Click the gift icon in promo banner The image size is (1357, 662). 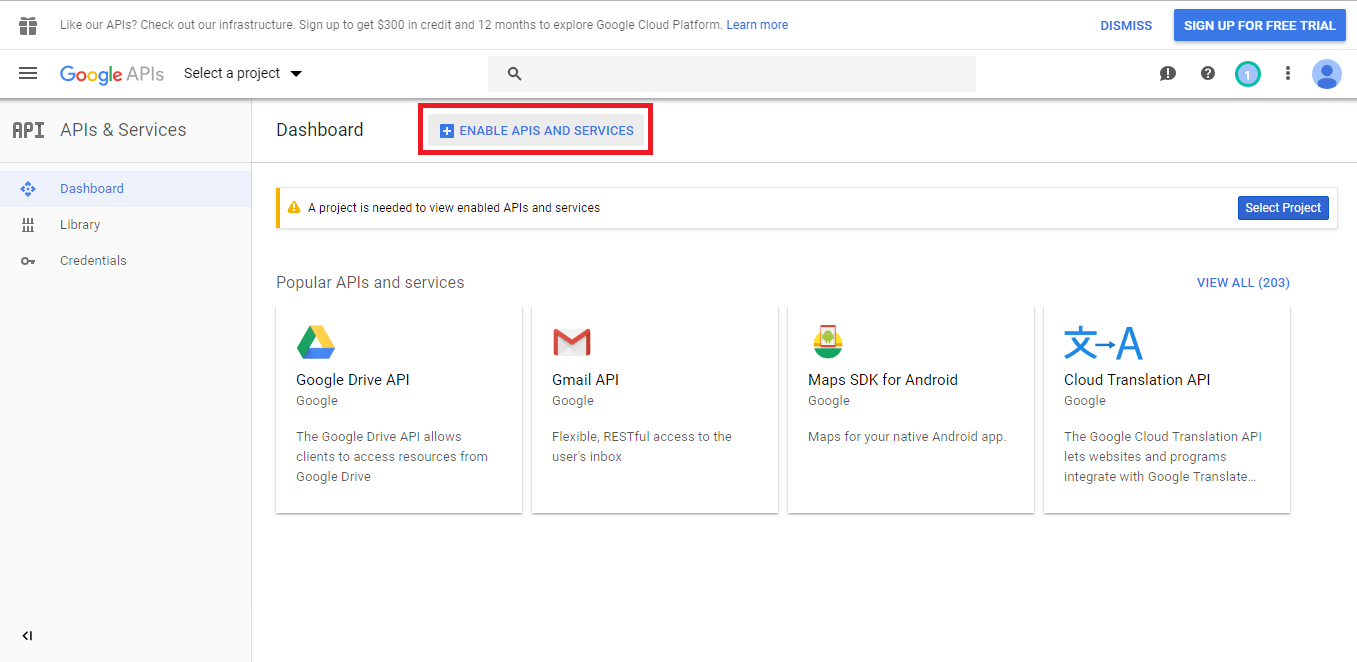[x=28, y=25]
